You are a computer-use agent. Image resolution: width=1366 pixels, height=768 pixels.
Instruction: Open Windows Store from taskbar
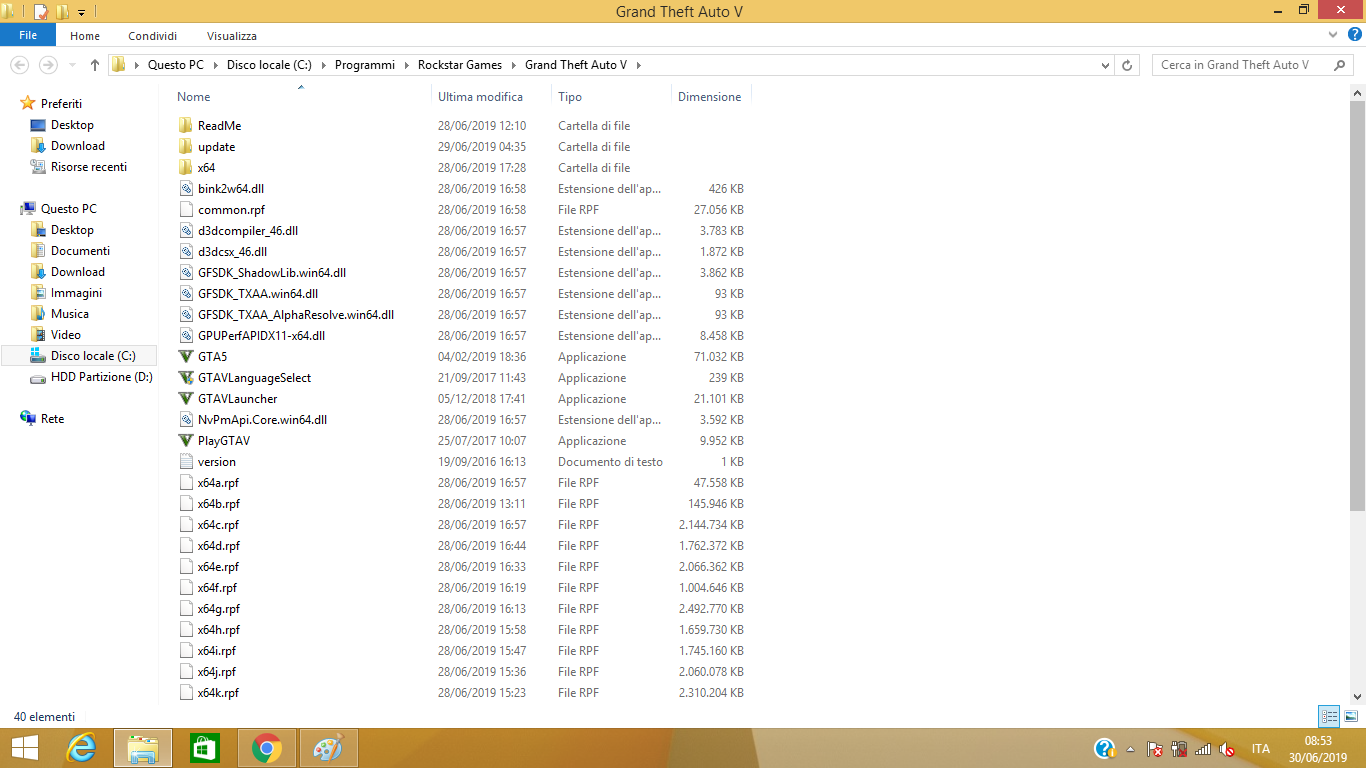coord(205,748)
